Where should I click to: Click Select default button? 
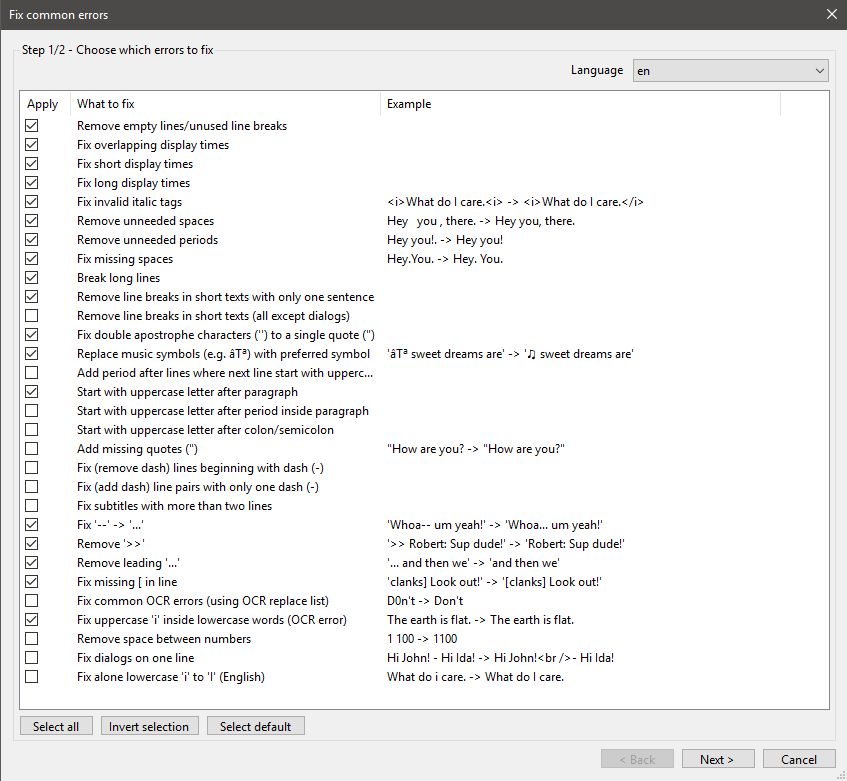tap(256, 726)
